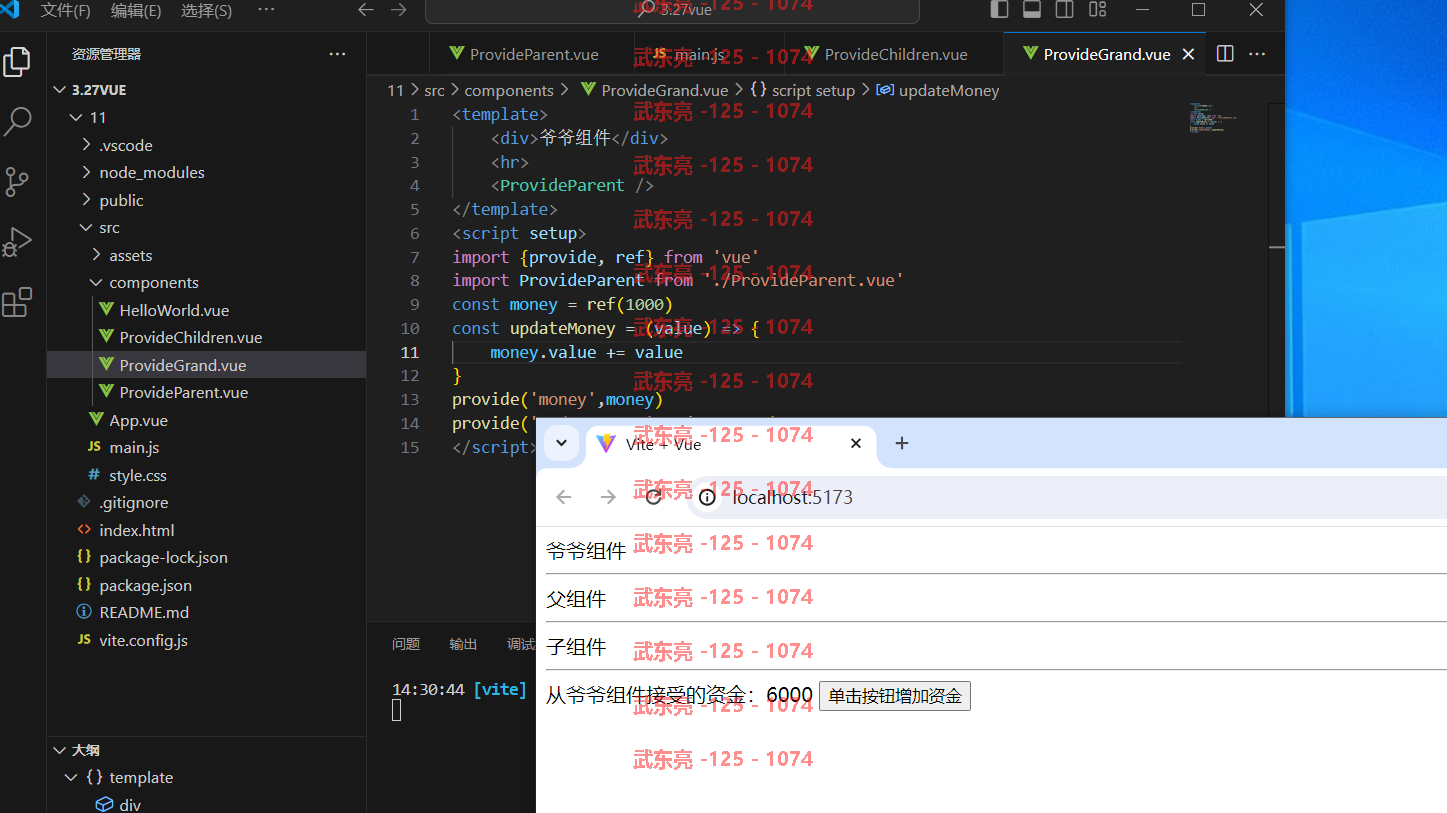Collapse the template node in outline
The width and height of the screenshot is (1447, 813).
(x=206, y=777)
